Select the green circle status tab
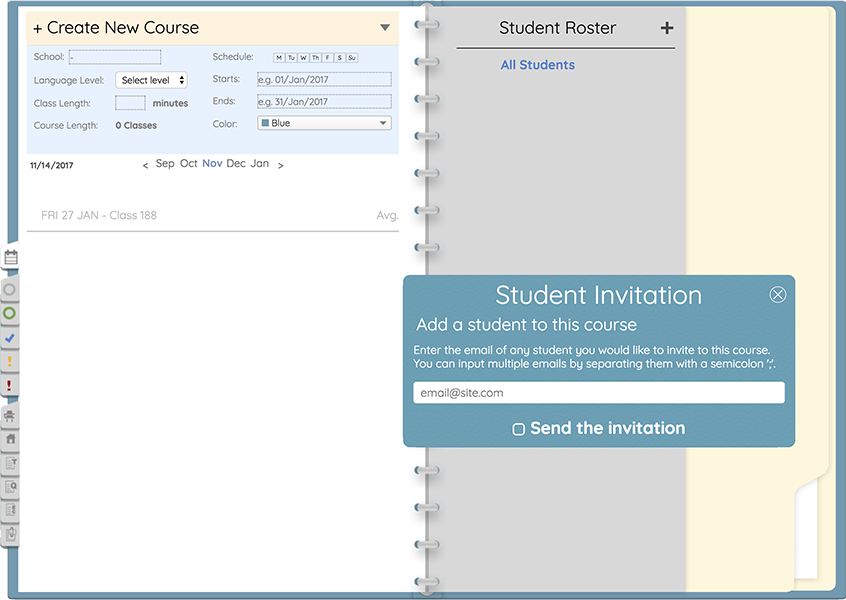Image resolution: width=846 pixels, height=600 pixels. tap(10, 313)
